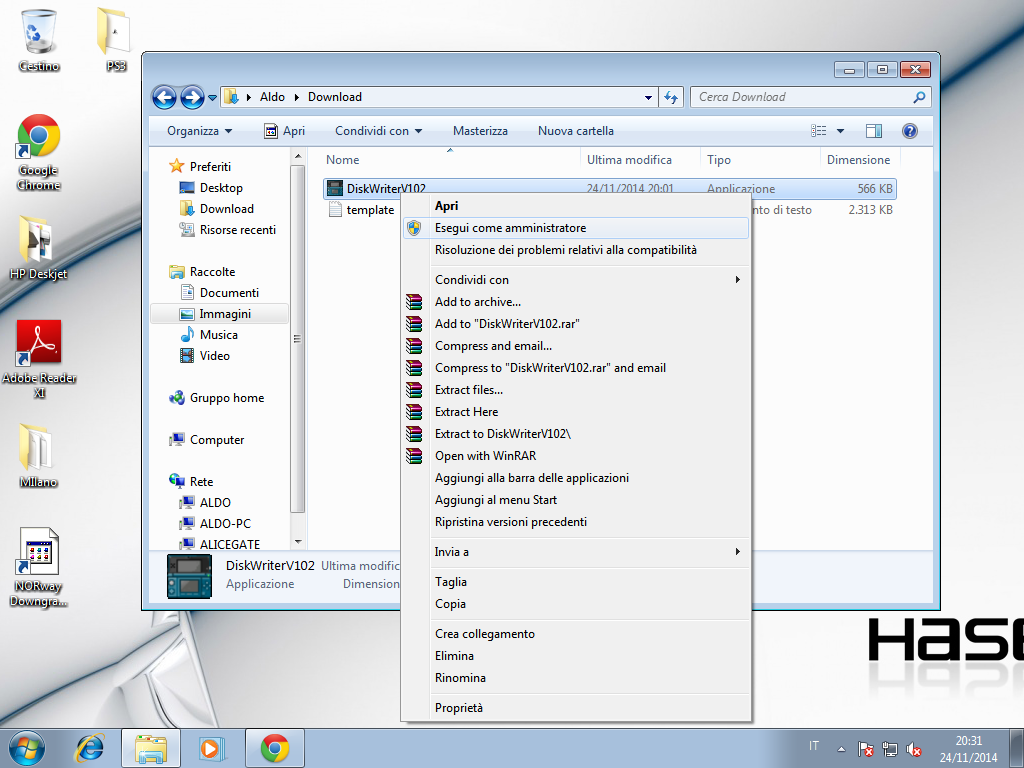Image resolution: width=1024 pixels, height=768 pixels.
Task: Open the Explorer help icon
Action: [x=910, y=131]
